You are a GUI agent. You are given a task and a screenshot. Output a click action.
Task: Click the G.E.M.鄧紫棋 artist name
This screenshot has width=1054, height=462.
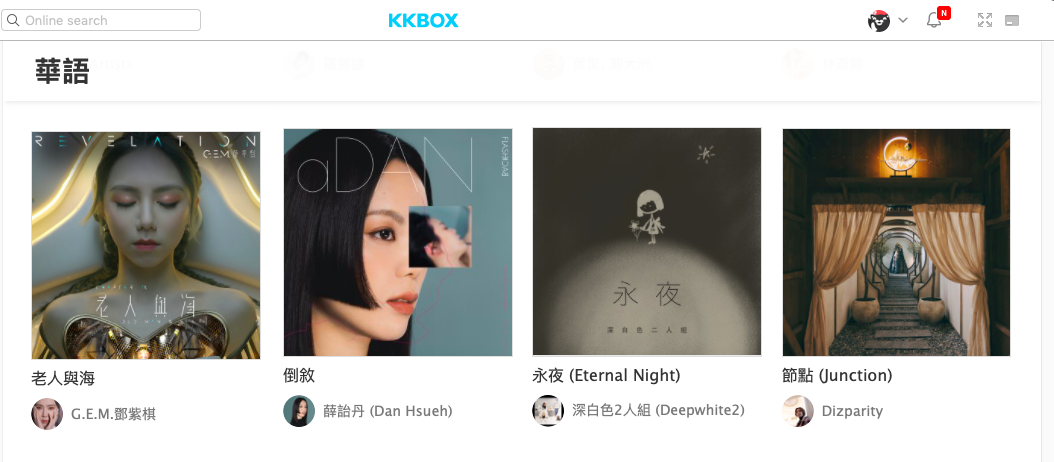114,414
